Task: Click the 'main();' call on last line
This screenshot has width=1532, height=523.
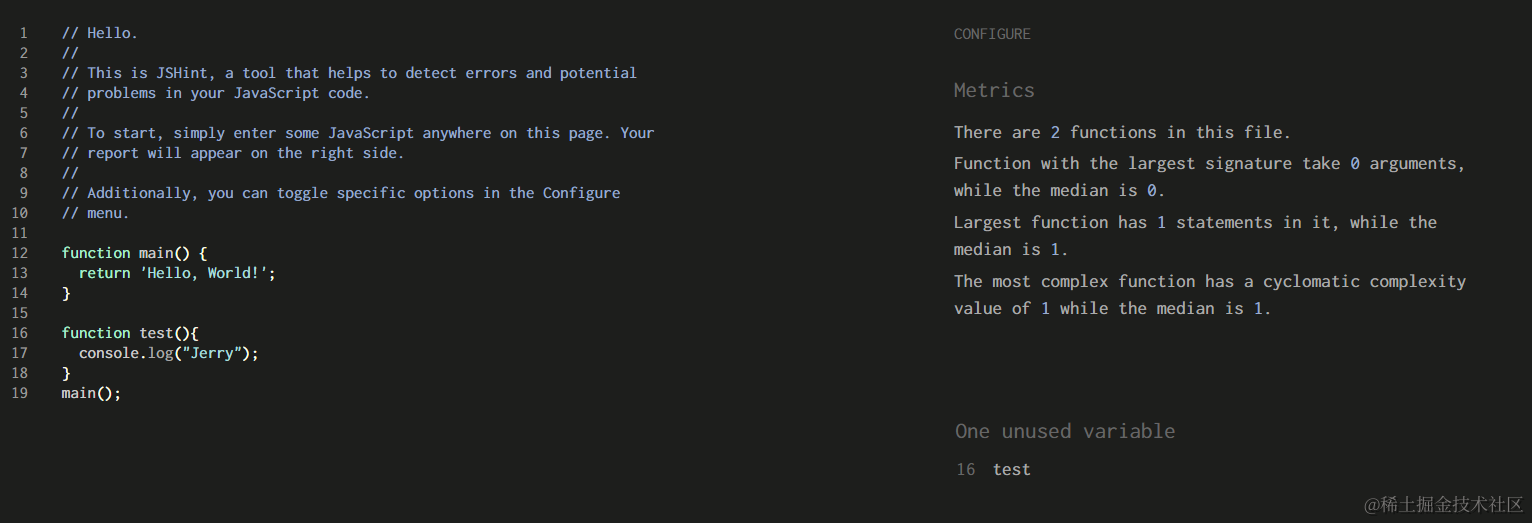Action: coord(90,393)
